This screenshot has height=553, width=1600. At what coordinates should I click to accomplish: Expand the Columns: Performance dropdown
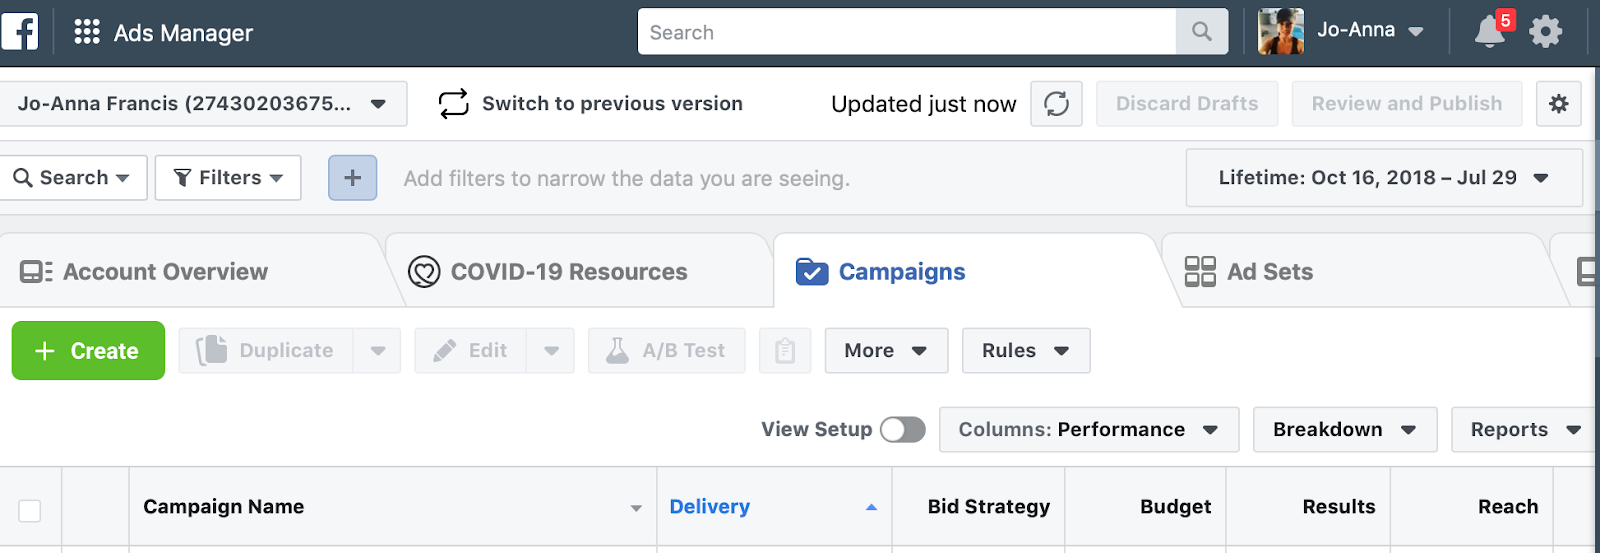pyautogui.click(x=1088, y=430)
